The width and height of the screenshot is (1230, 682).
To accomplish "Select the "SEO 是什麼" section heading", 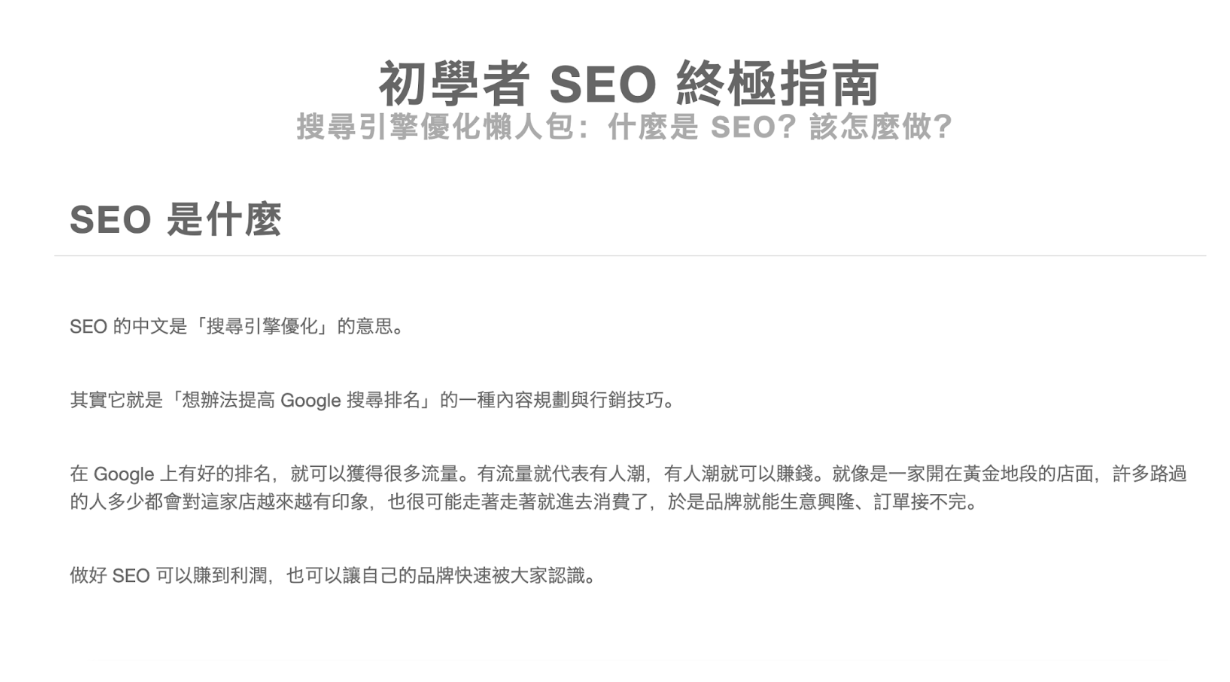I will click(175, 220).
